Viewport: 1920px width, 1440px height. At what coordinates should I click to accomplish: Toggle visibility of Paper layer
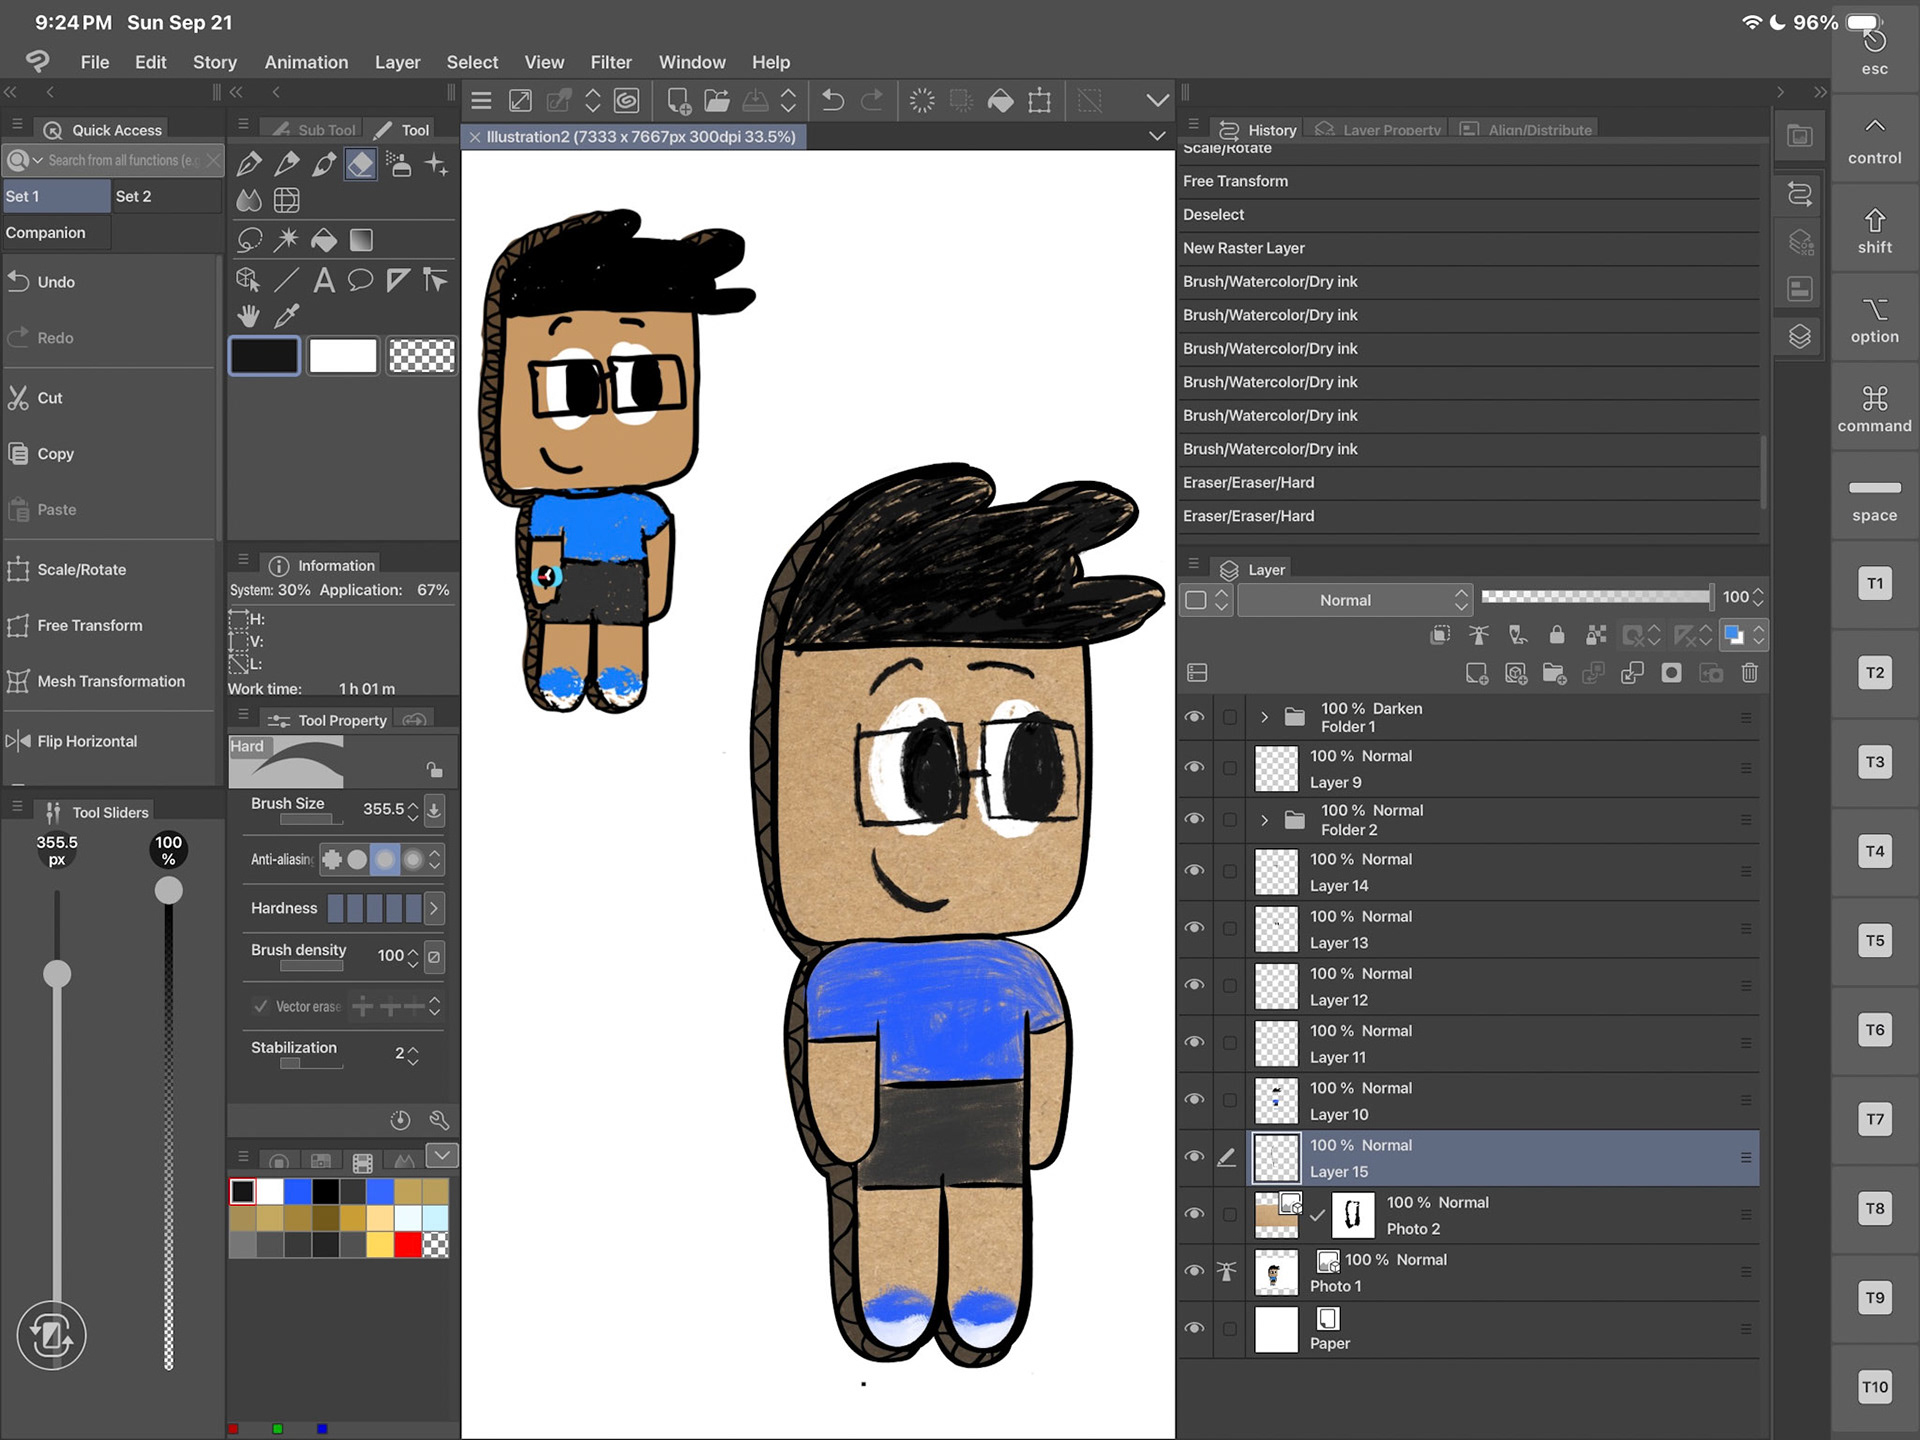pos(1194,1329)
